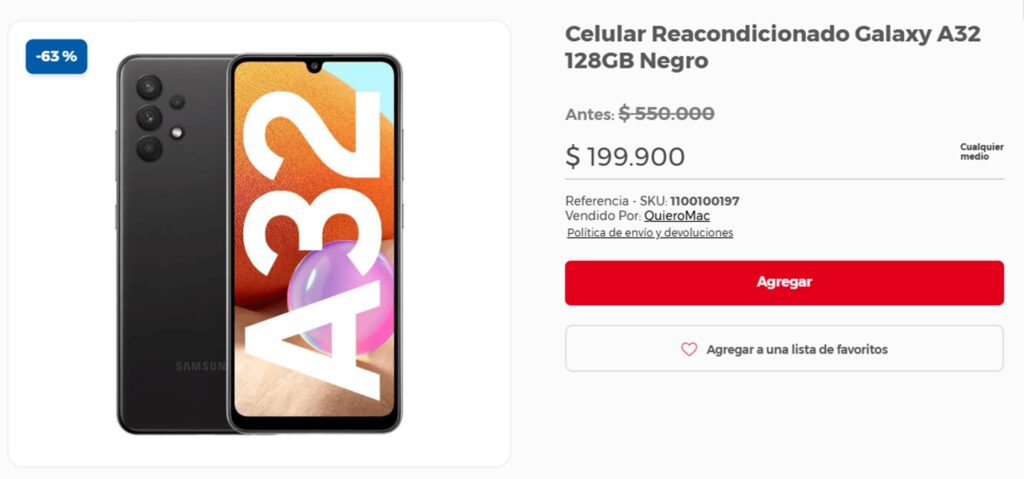Image resolution: width=1024 pixels, height=479 pixels.
Task: Click the current price $ 199.900
Action: (x=625, y=157)
